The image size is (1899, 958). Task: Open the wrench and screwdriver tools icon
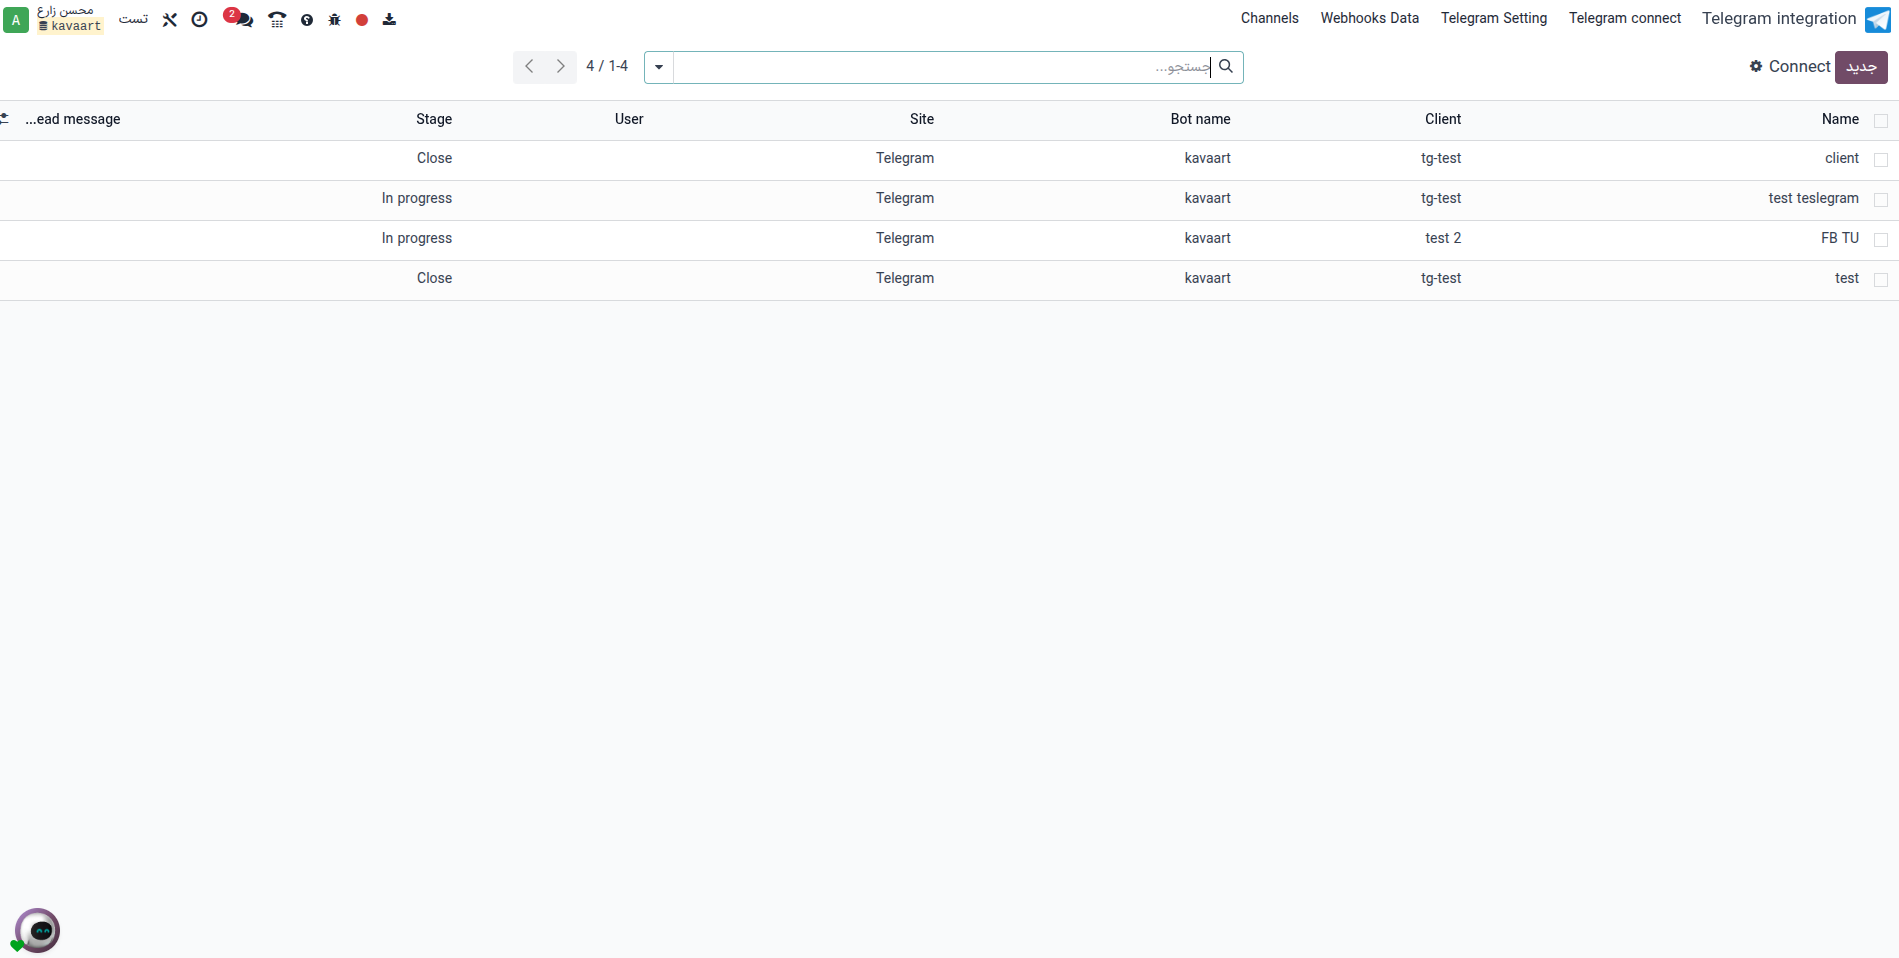coord(170,19)
